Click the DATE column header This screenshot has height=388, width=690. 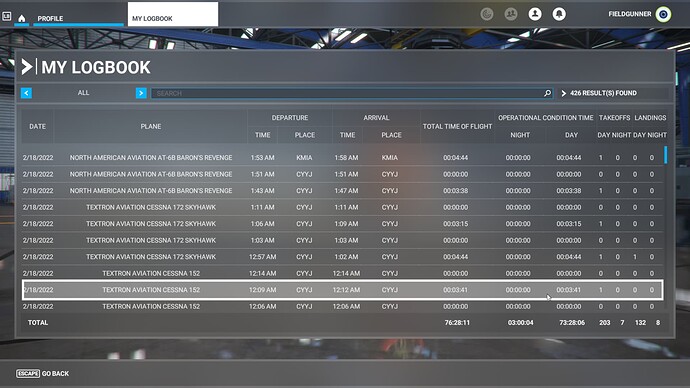click(37, 126)
